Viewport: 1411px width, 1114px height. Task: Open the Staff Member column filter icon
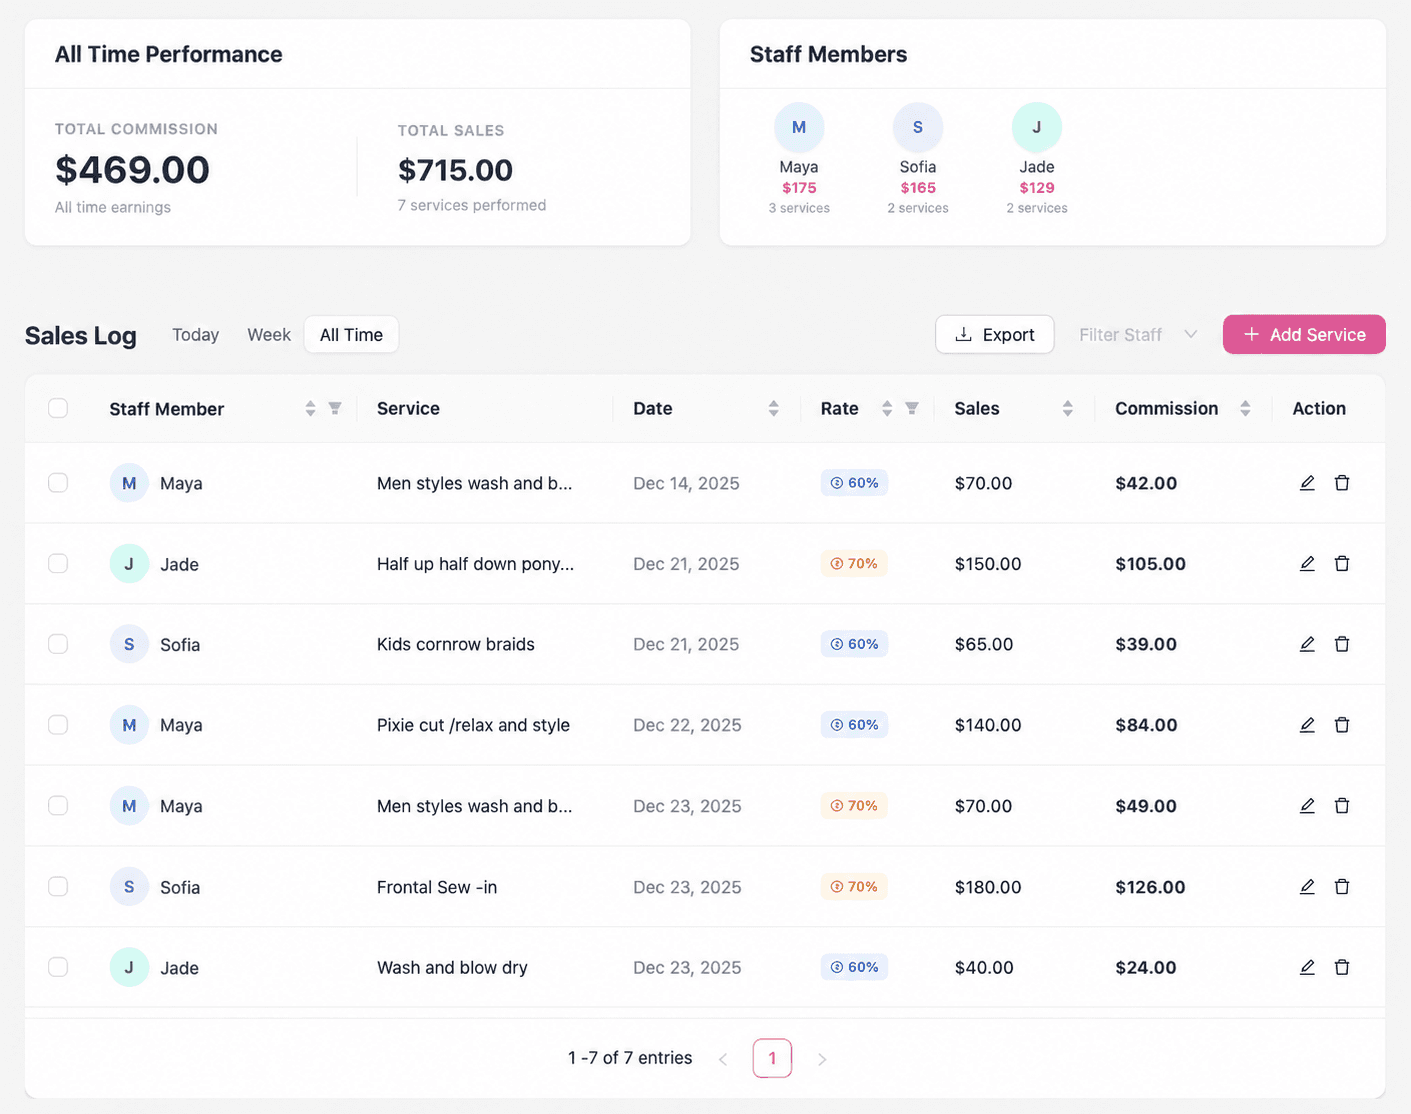point(335,408)
